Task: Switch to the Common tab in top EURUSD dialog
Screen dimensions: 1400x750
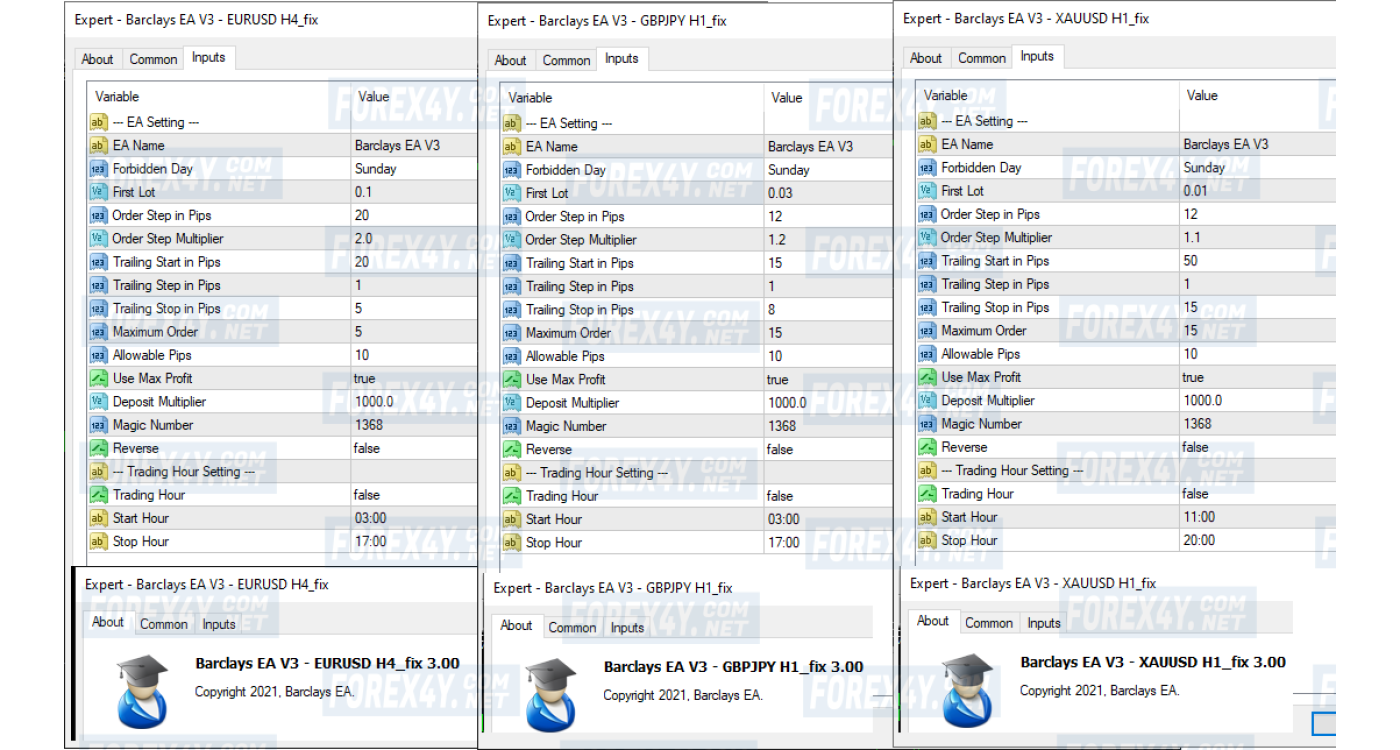Action: click(153, 59)
